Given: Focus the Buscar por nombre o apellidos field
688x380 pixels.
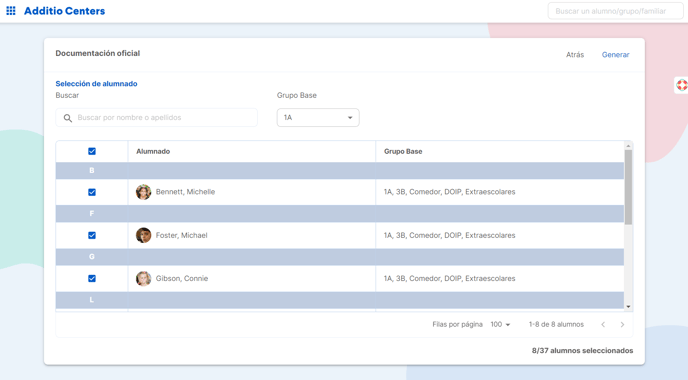Looking at the screenshot, I should [x=157, y=118].
